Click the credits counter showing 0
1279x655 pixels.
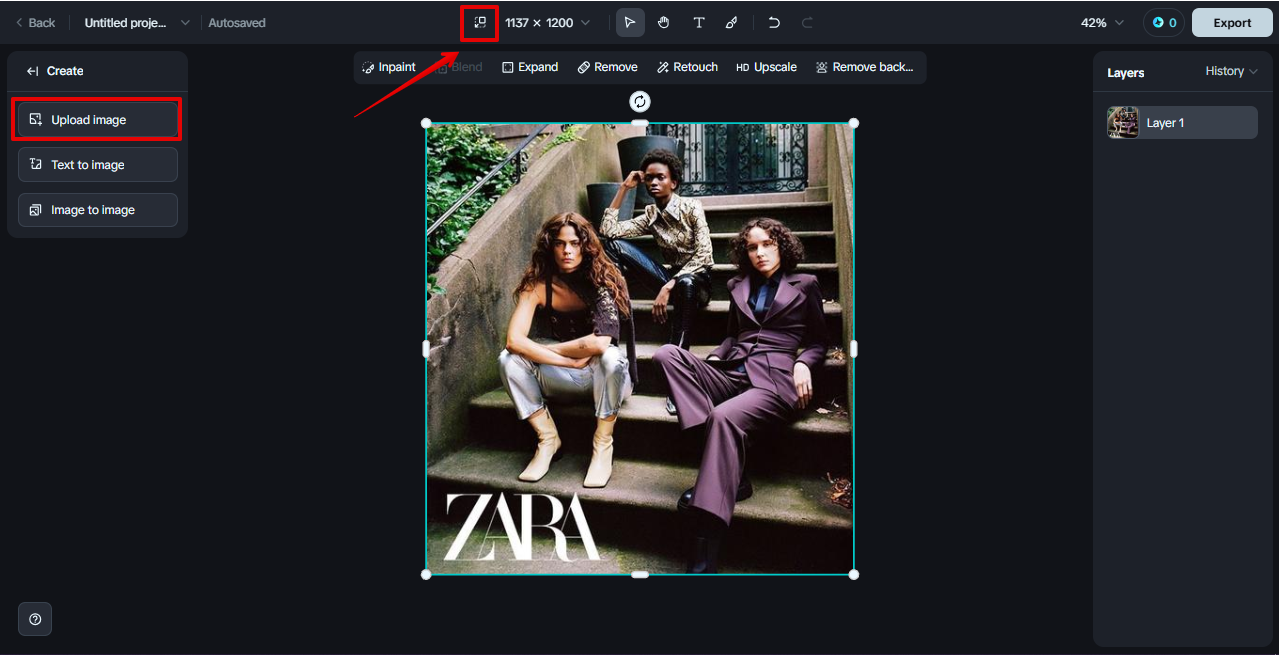point(1164,22)
